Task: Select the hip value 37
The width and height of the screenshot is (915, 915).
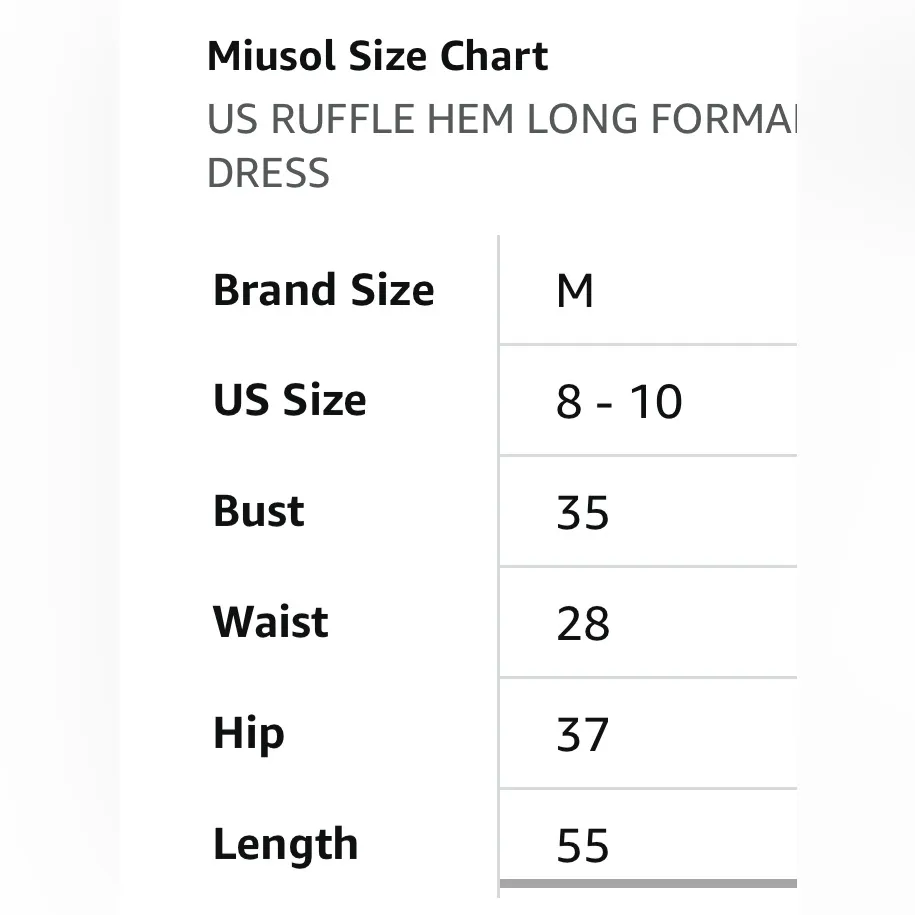Action: click(x=583, y=736)
